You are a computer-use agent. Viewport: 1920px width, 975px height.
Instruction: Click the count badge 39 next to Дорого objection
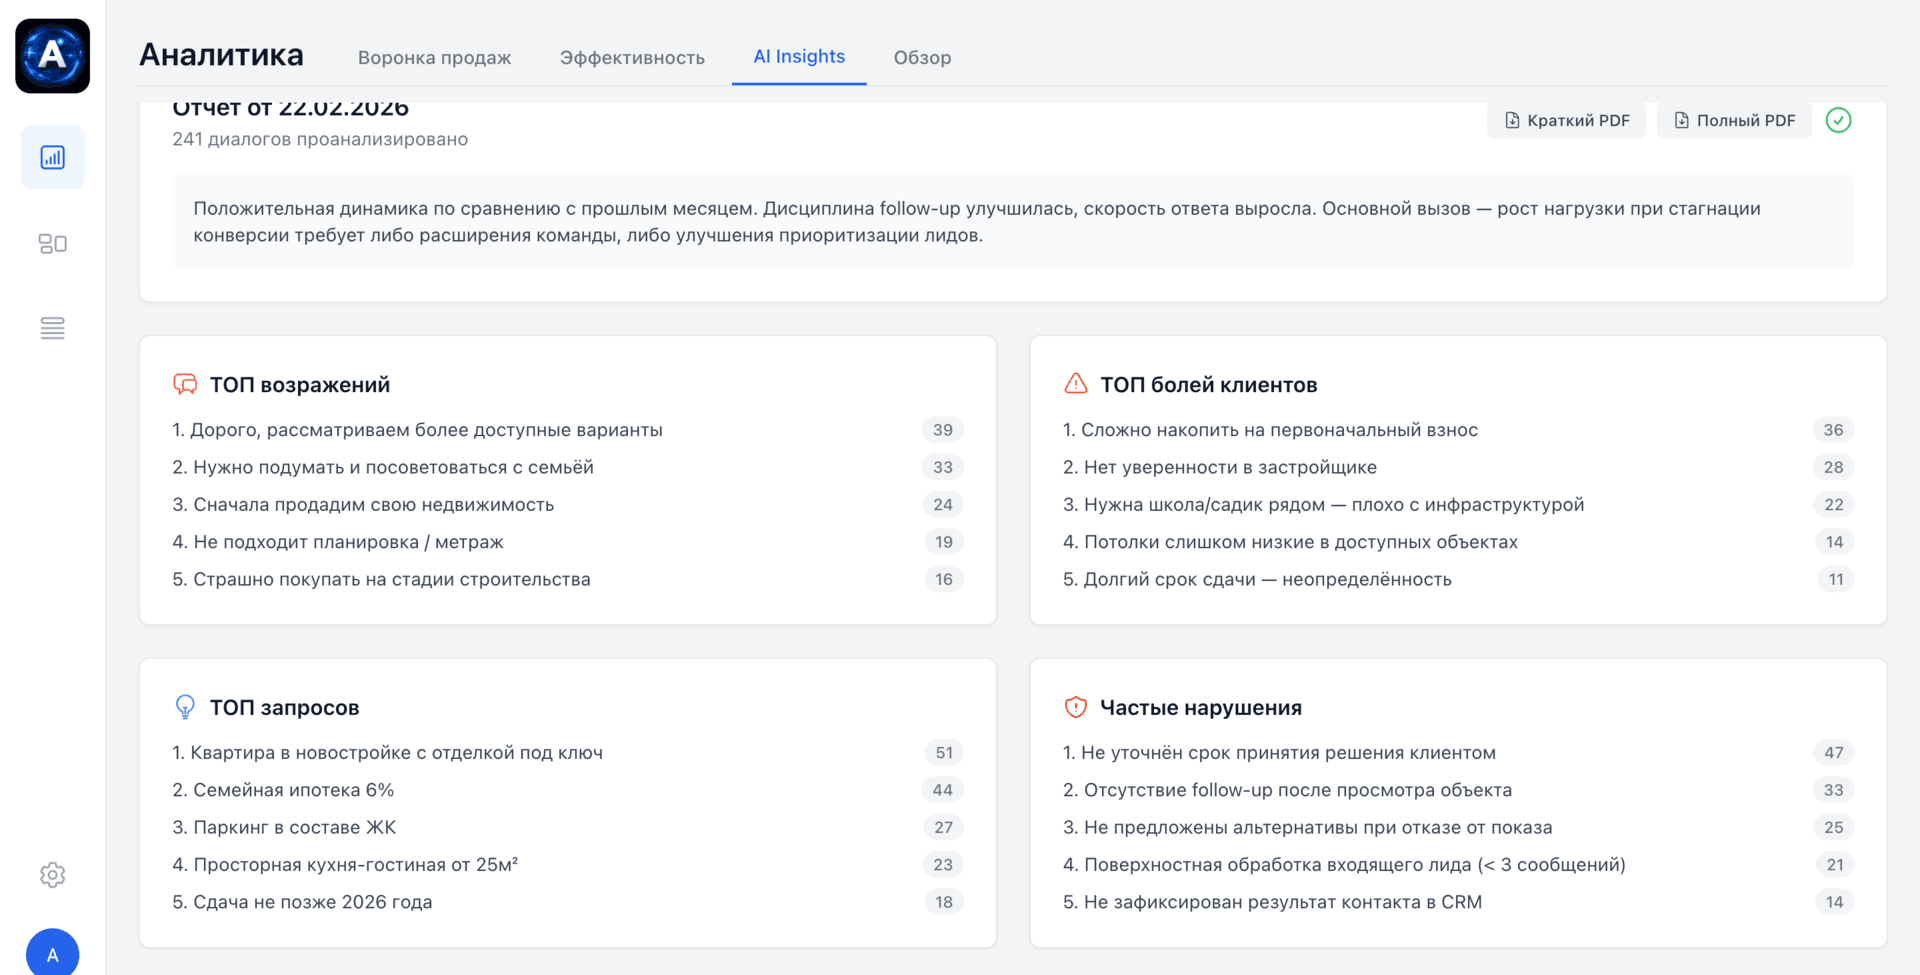point(942,429)
